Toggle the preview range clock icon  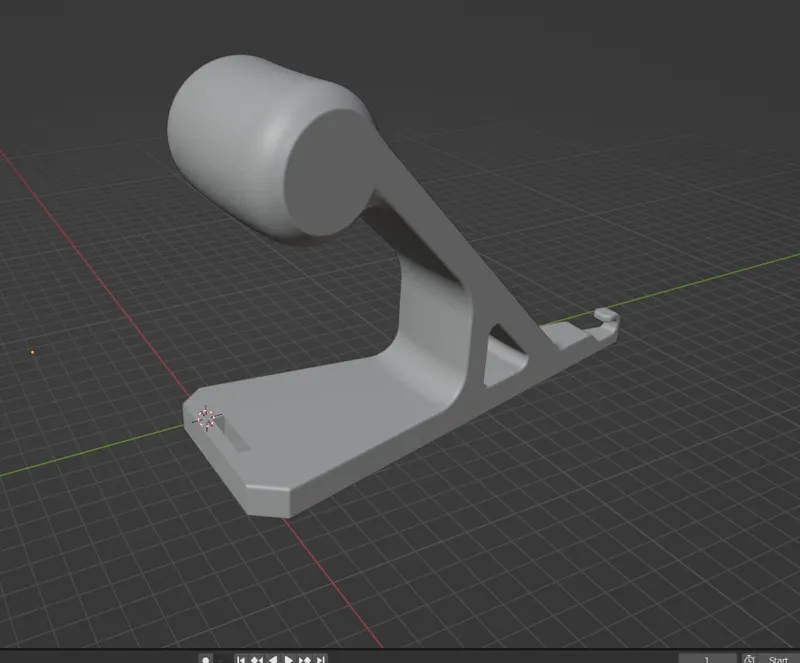pyautogui.click(x=749, y=659)
